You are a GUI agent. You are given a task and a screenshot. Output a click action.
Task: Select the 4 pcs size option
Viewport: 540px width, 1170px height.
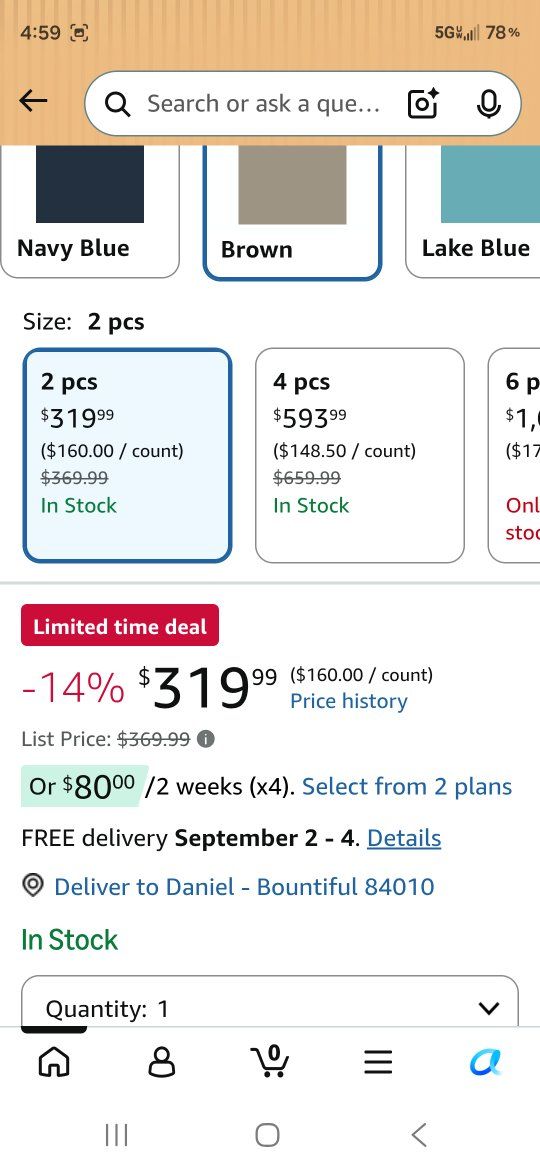pos(360,455)
